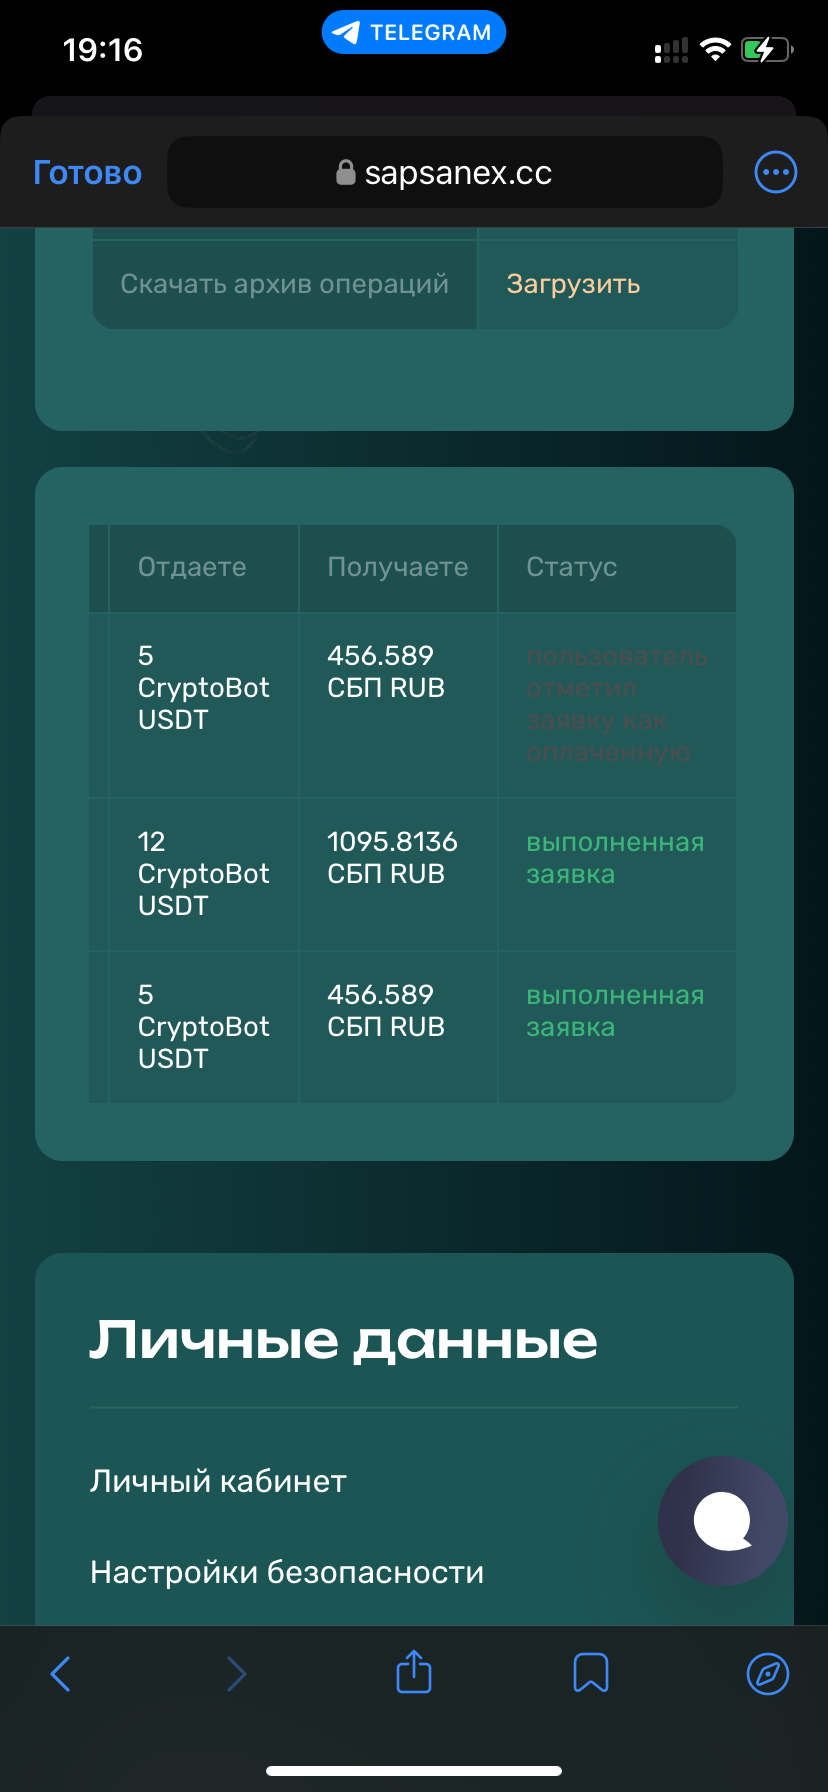Open the live chat bubble
828x1792 pixels.
click(x=722, y=1520)
